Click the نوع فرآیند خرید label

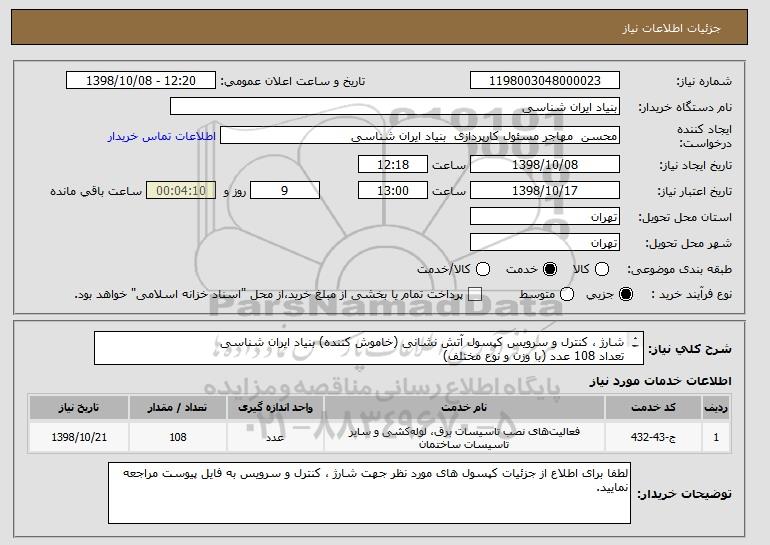click(691, 294)
